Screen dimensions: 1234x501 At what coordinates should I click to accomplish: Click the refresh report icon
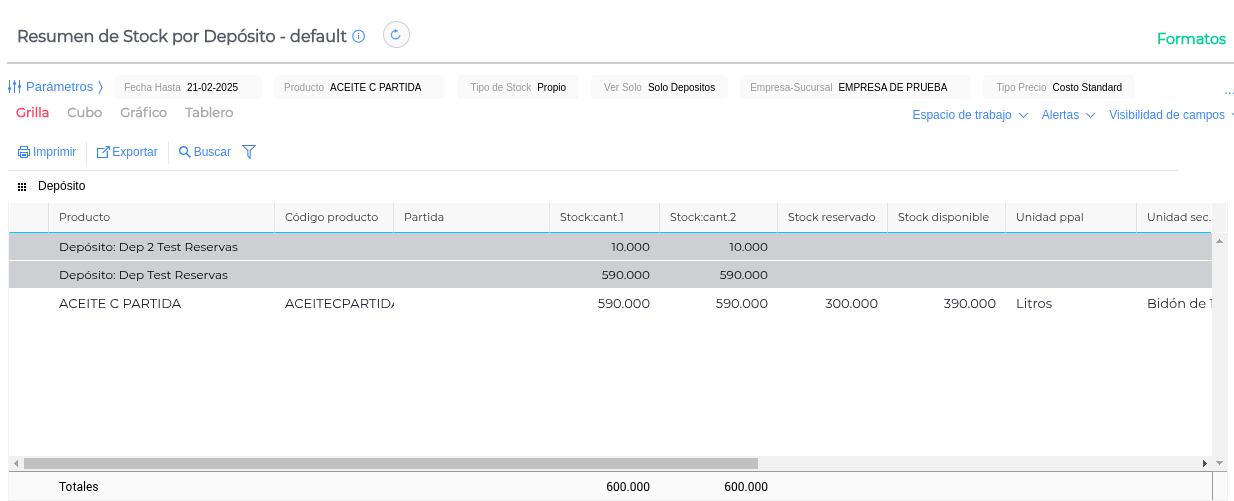[396, 35]
